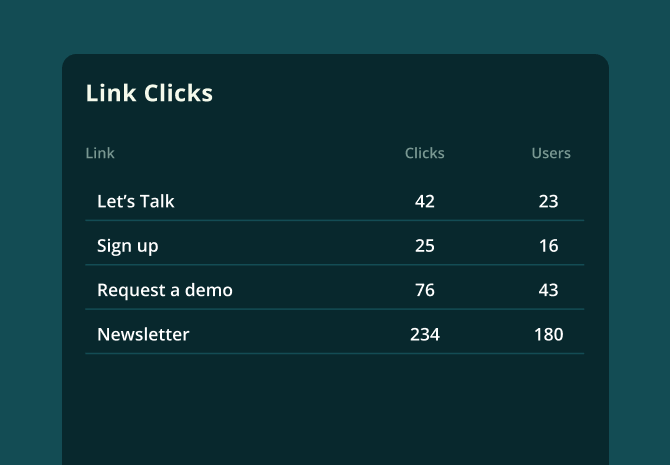Select the Clicks column header
This screenshot has width=670, height=465.
[x=425, y=153]
